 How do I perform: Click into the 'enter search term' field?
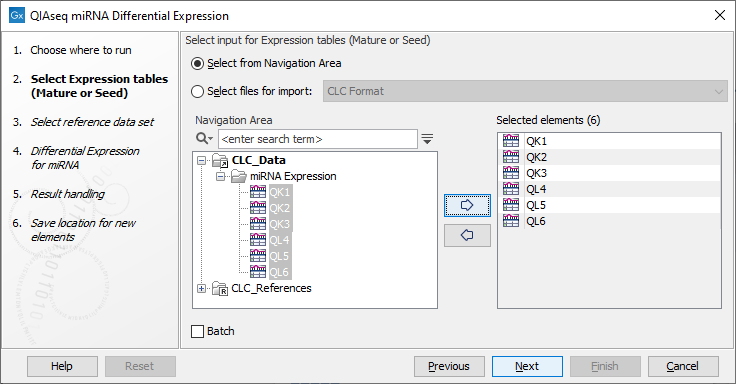pos(318,139)
